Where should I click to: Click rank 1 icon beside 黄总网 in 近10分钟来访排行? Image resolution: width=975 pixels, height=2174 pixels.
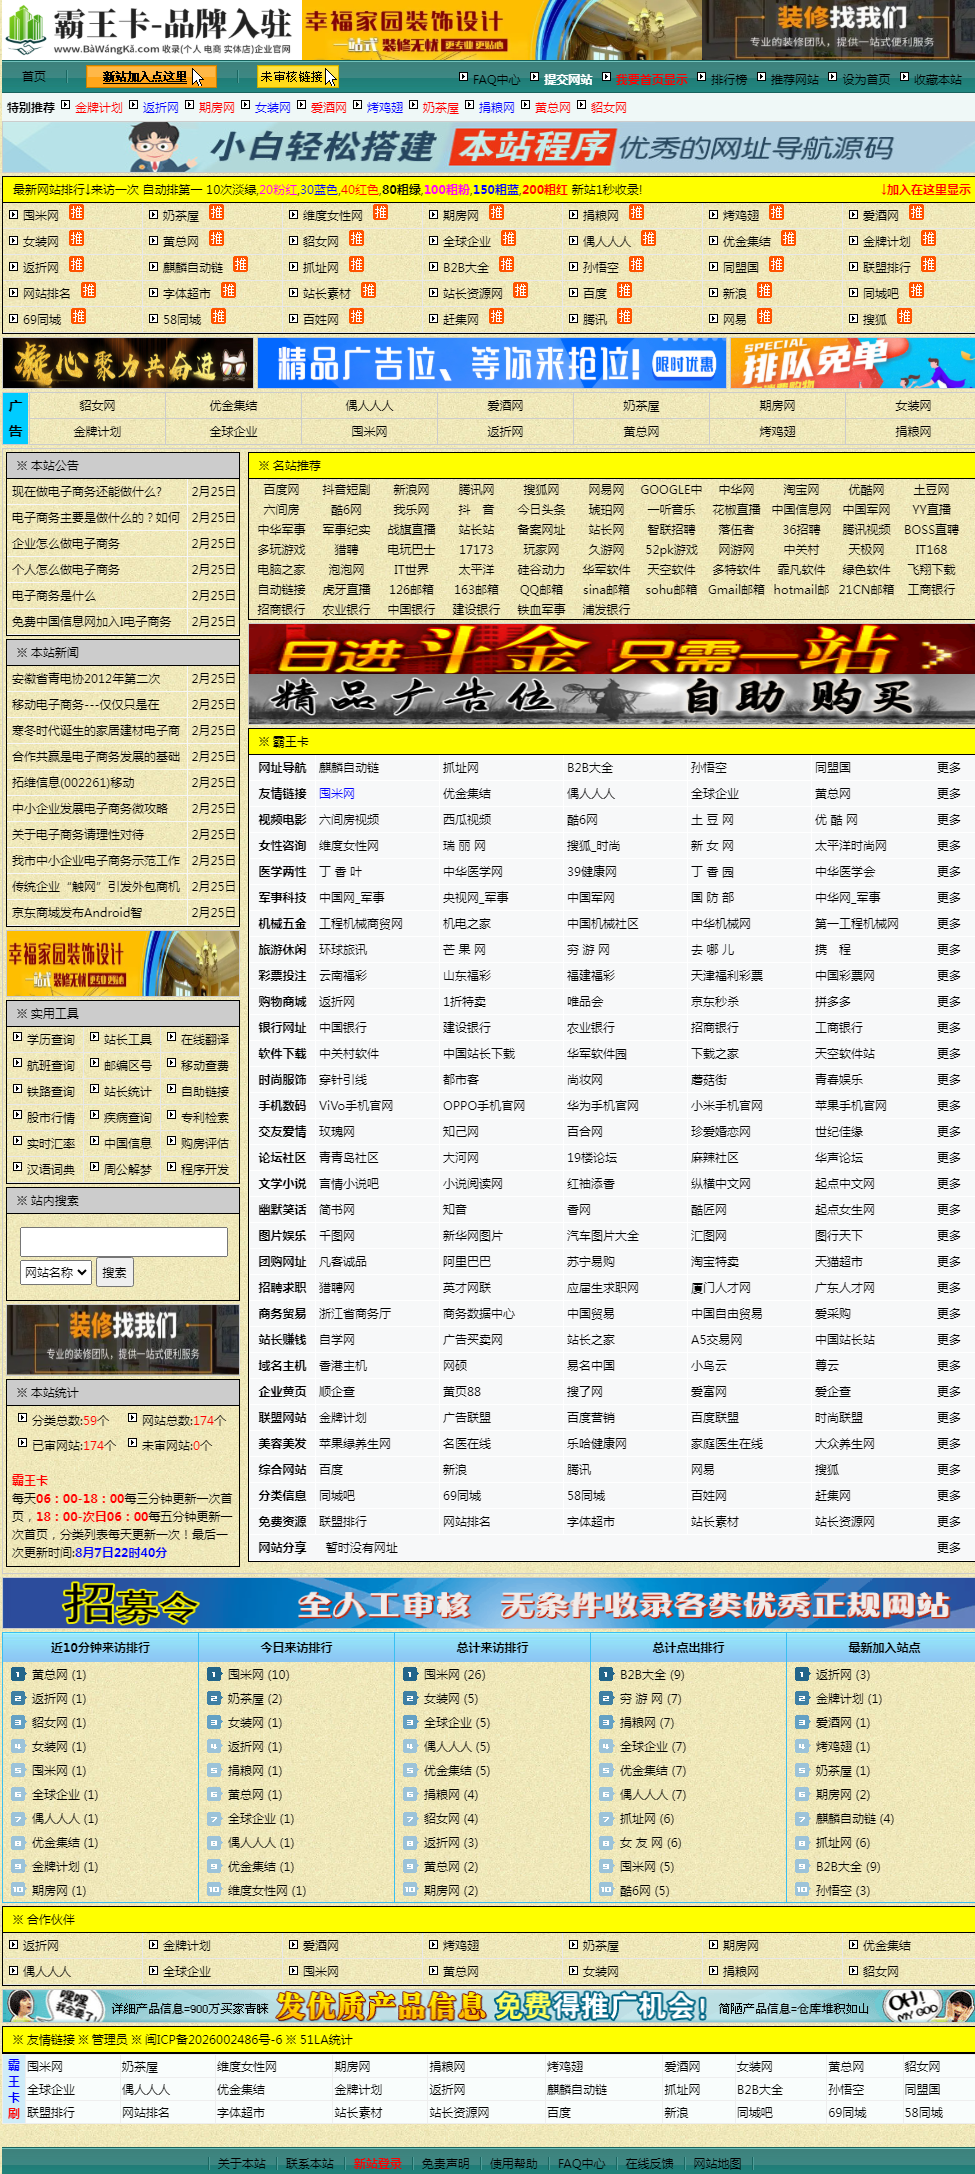coord(18,1674)
